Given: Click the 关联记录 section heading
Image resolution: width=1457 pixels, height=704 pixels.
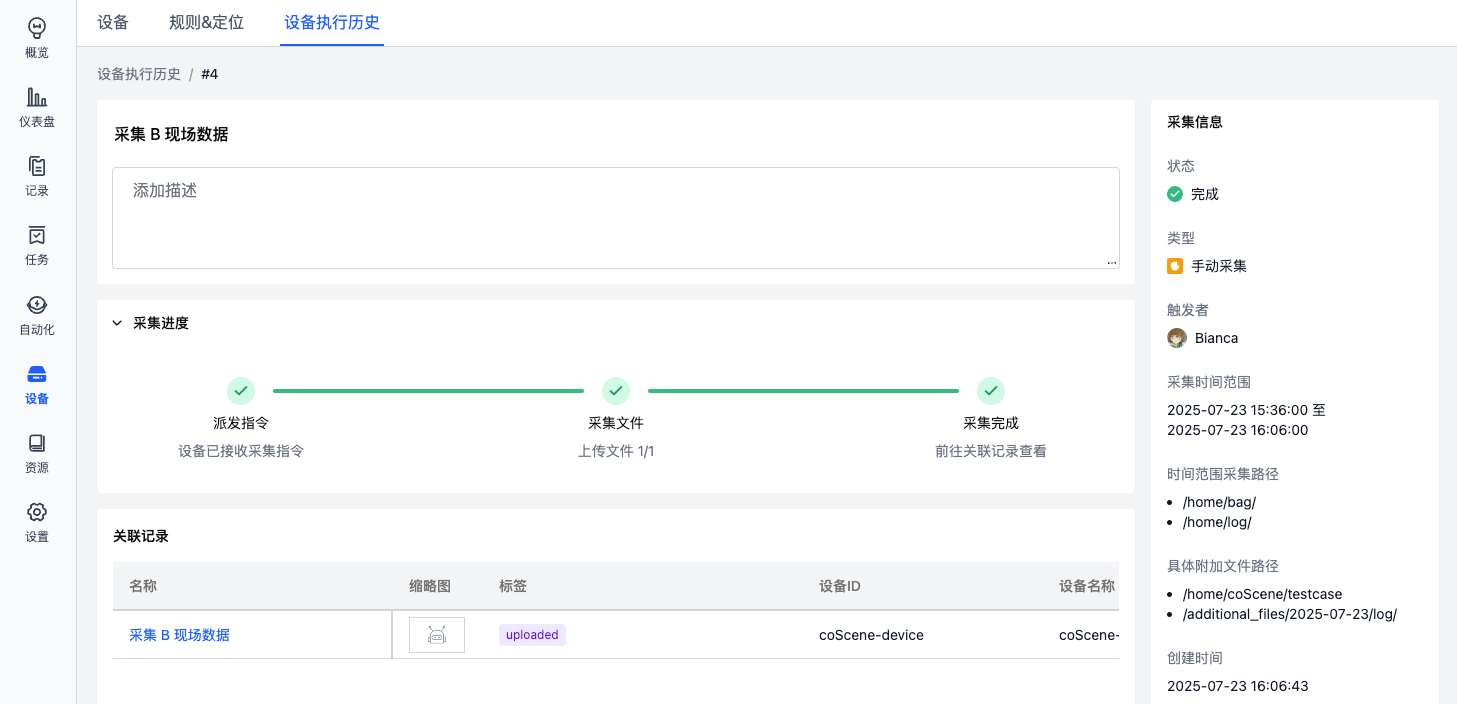Looking at the screenshot, I should pos(141,536).
